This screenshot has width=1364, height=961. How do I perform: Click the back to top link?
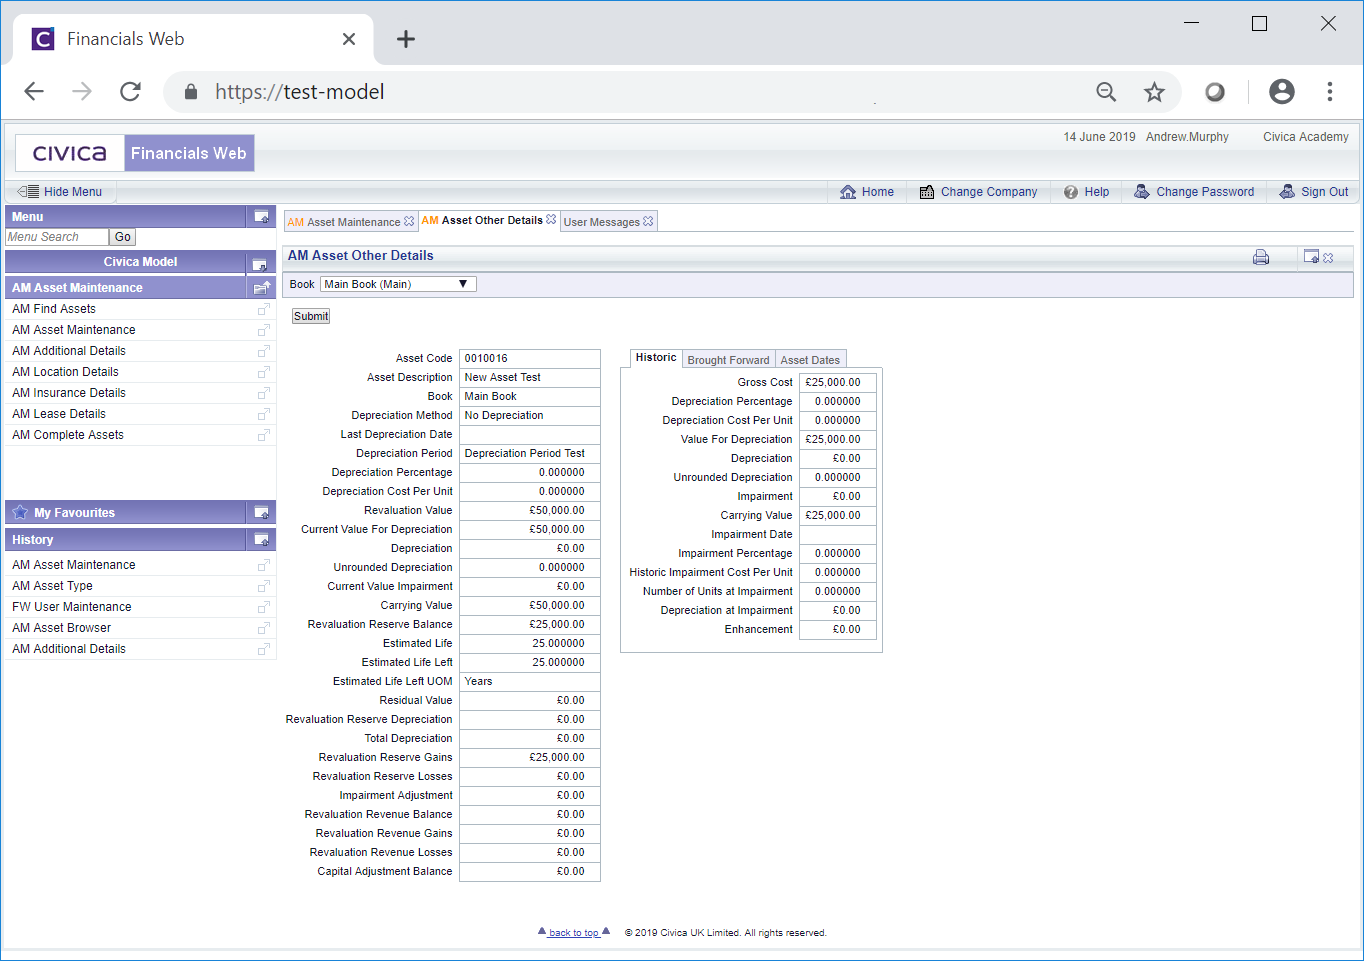point(574,933)
